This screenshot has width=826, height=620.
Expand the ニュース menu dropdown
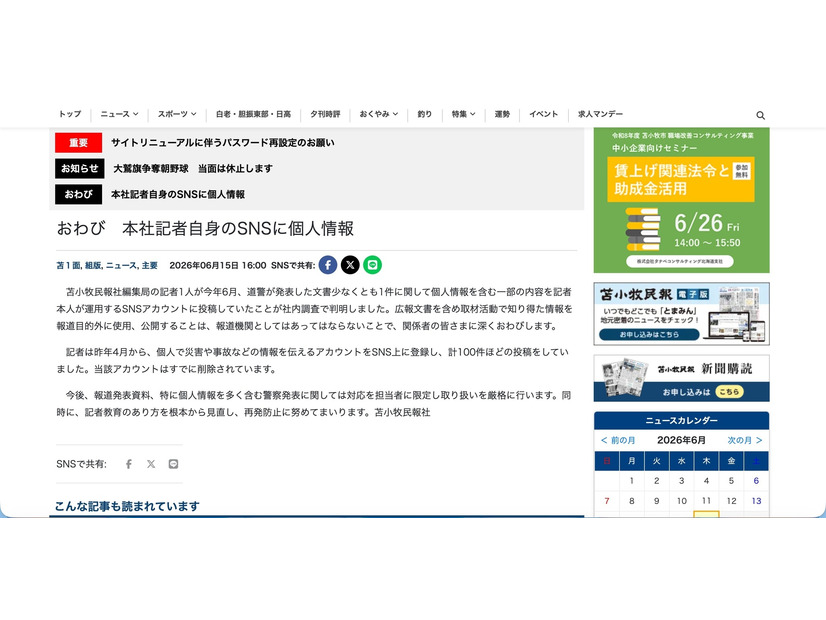coord(120,114)
